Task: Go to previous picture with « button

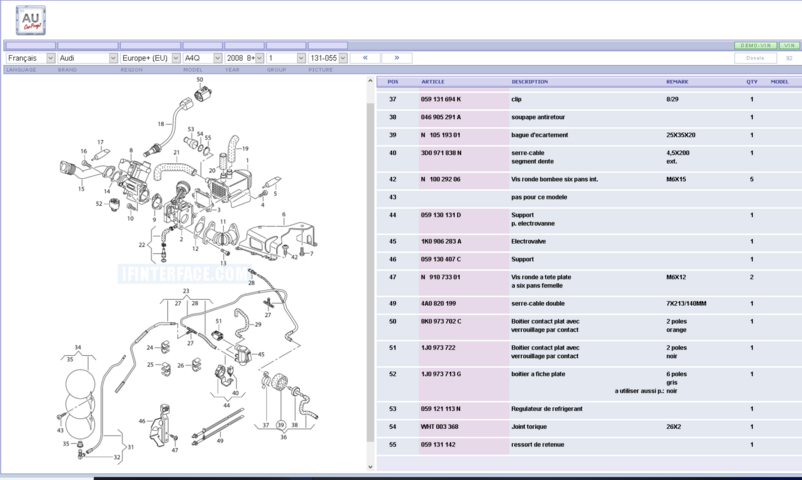Action: coord(365,58)
